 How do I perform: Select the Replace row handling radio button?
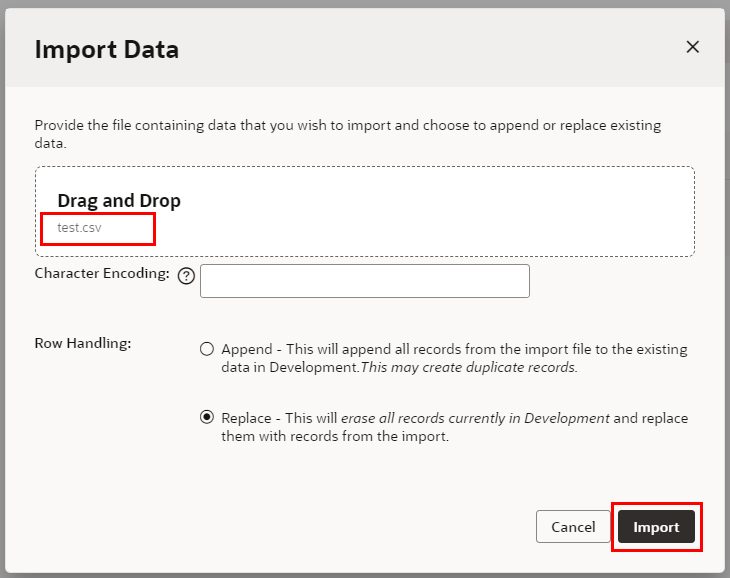point(207,418)
